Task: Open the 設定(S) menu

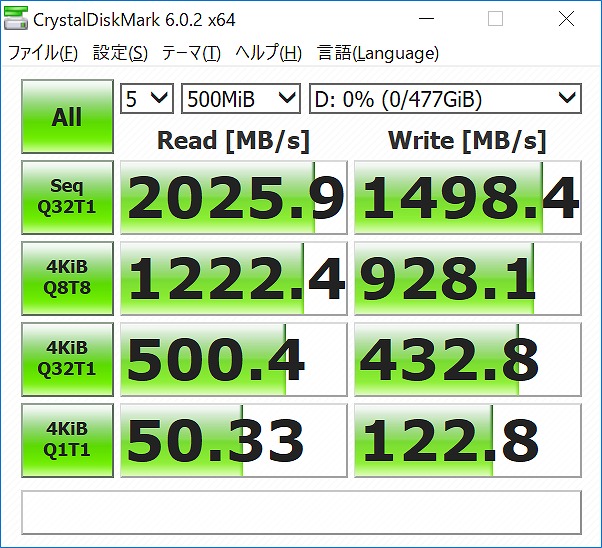Action: 120,53
